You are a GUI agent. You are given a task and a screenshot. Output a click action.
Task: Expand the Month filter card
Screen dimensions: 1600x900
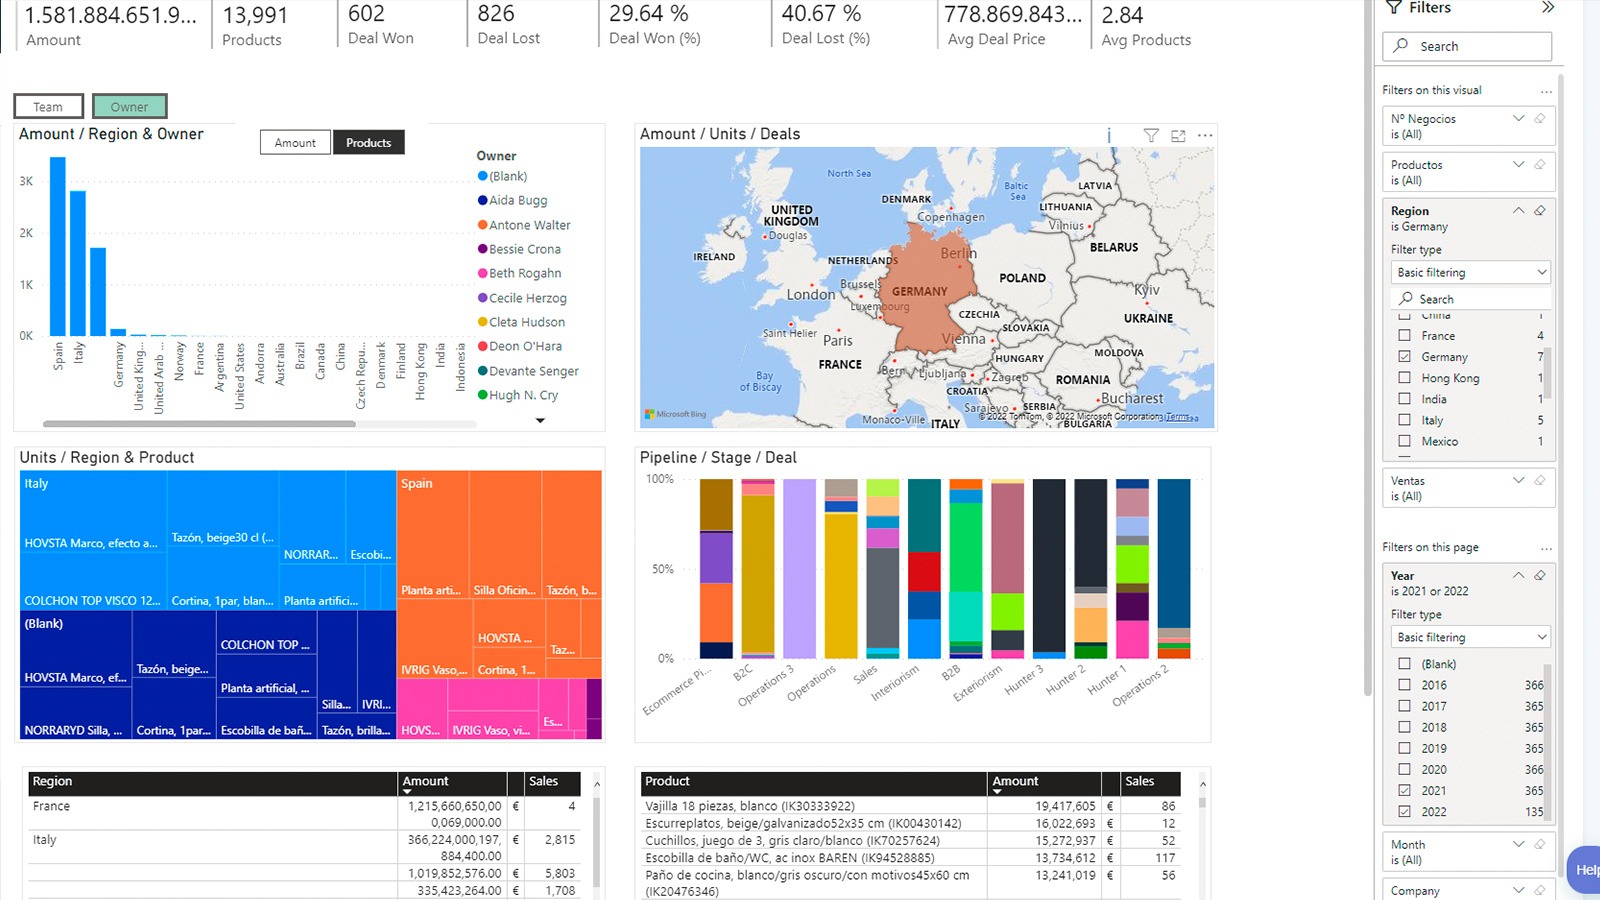[1518, 845]
